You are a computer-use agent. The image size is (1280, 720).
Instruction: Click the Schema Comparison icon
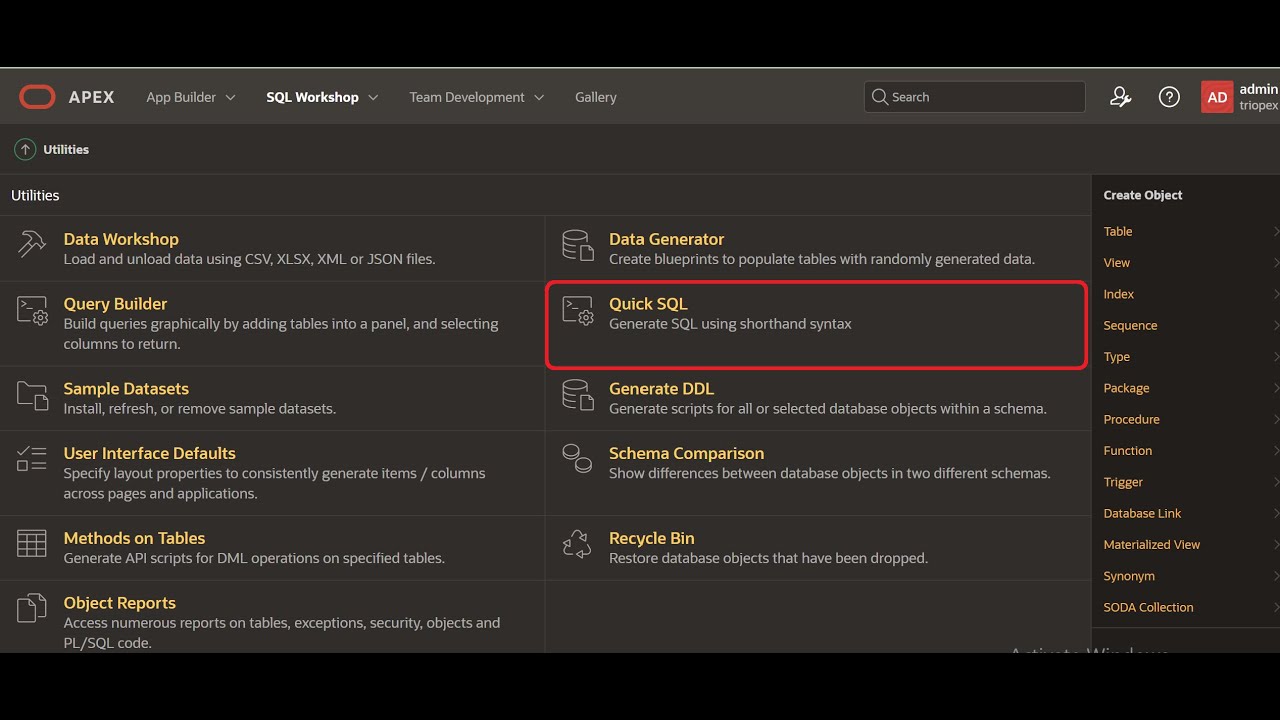point(577,459)
